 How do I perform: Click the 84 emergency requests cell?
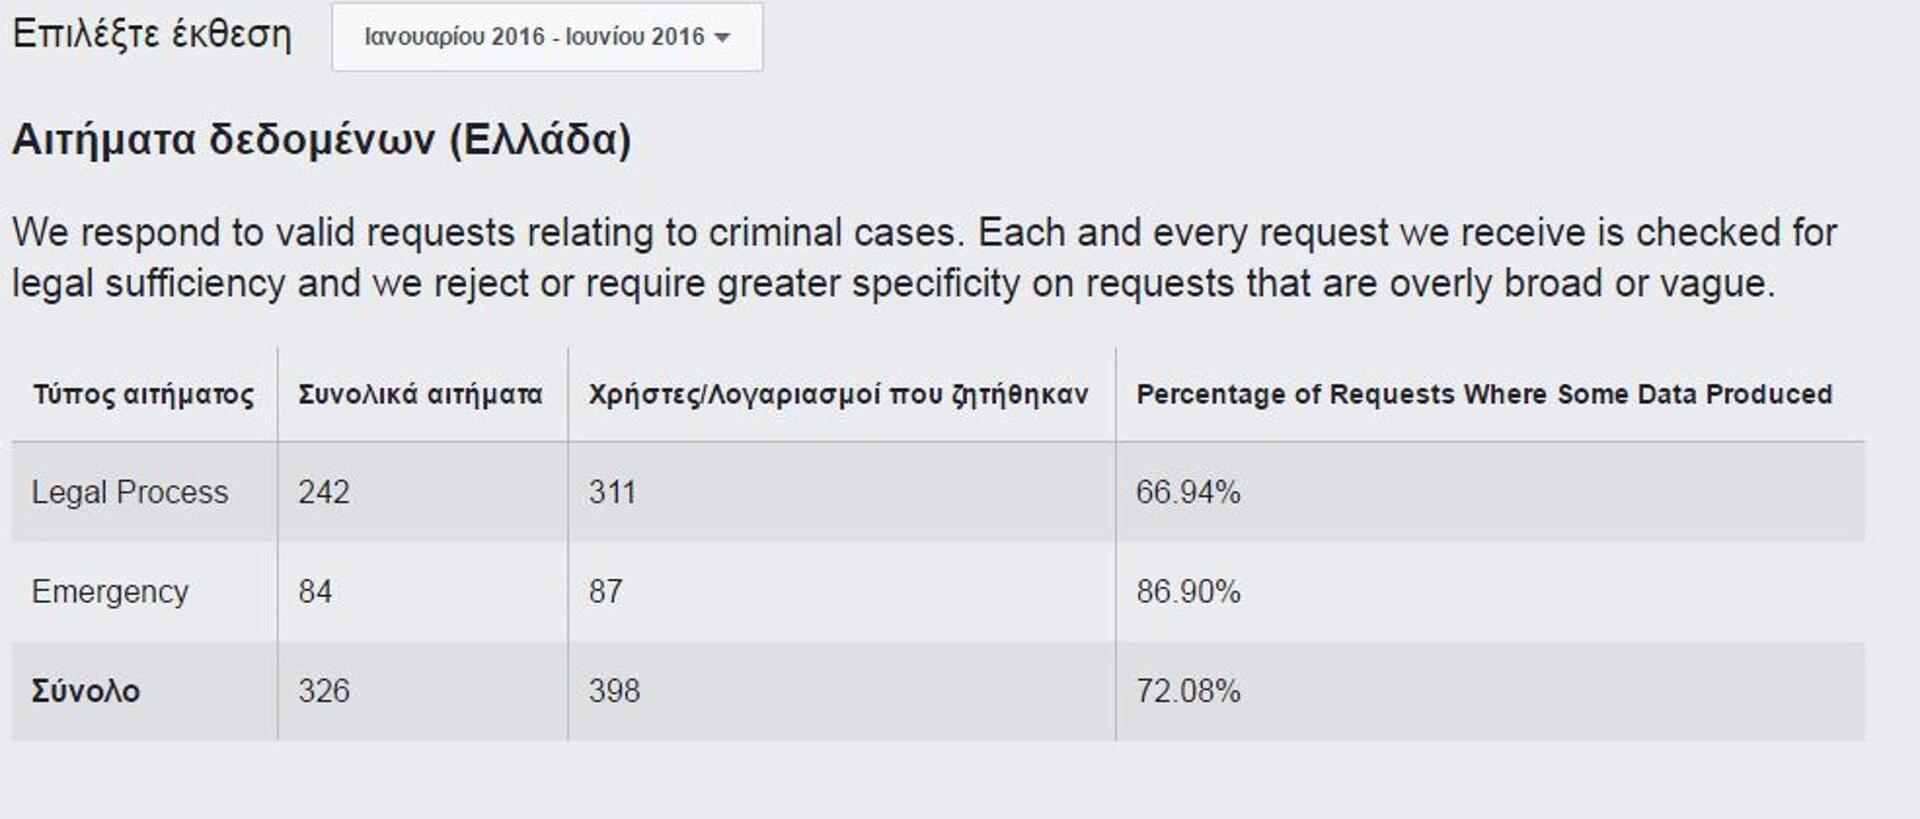(315, 592)
